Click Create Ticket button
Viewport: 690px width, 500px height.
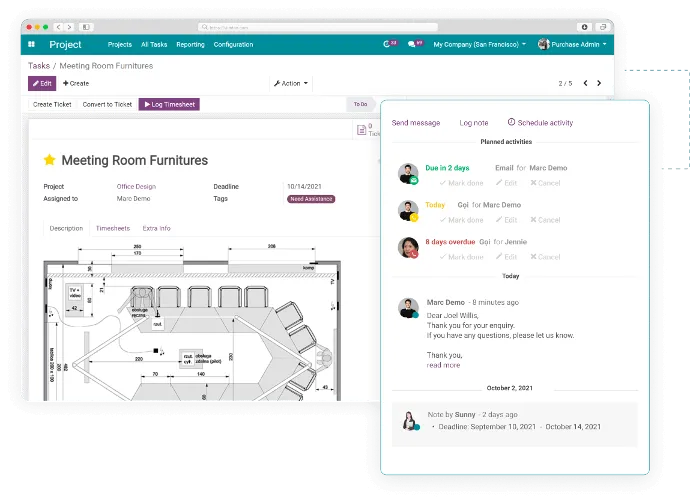click(52, 104)
